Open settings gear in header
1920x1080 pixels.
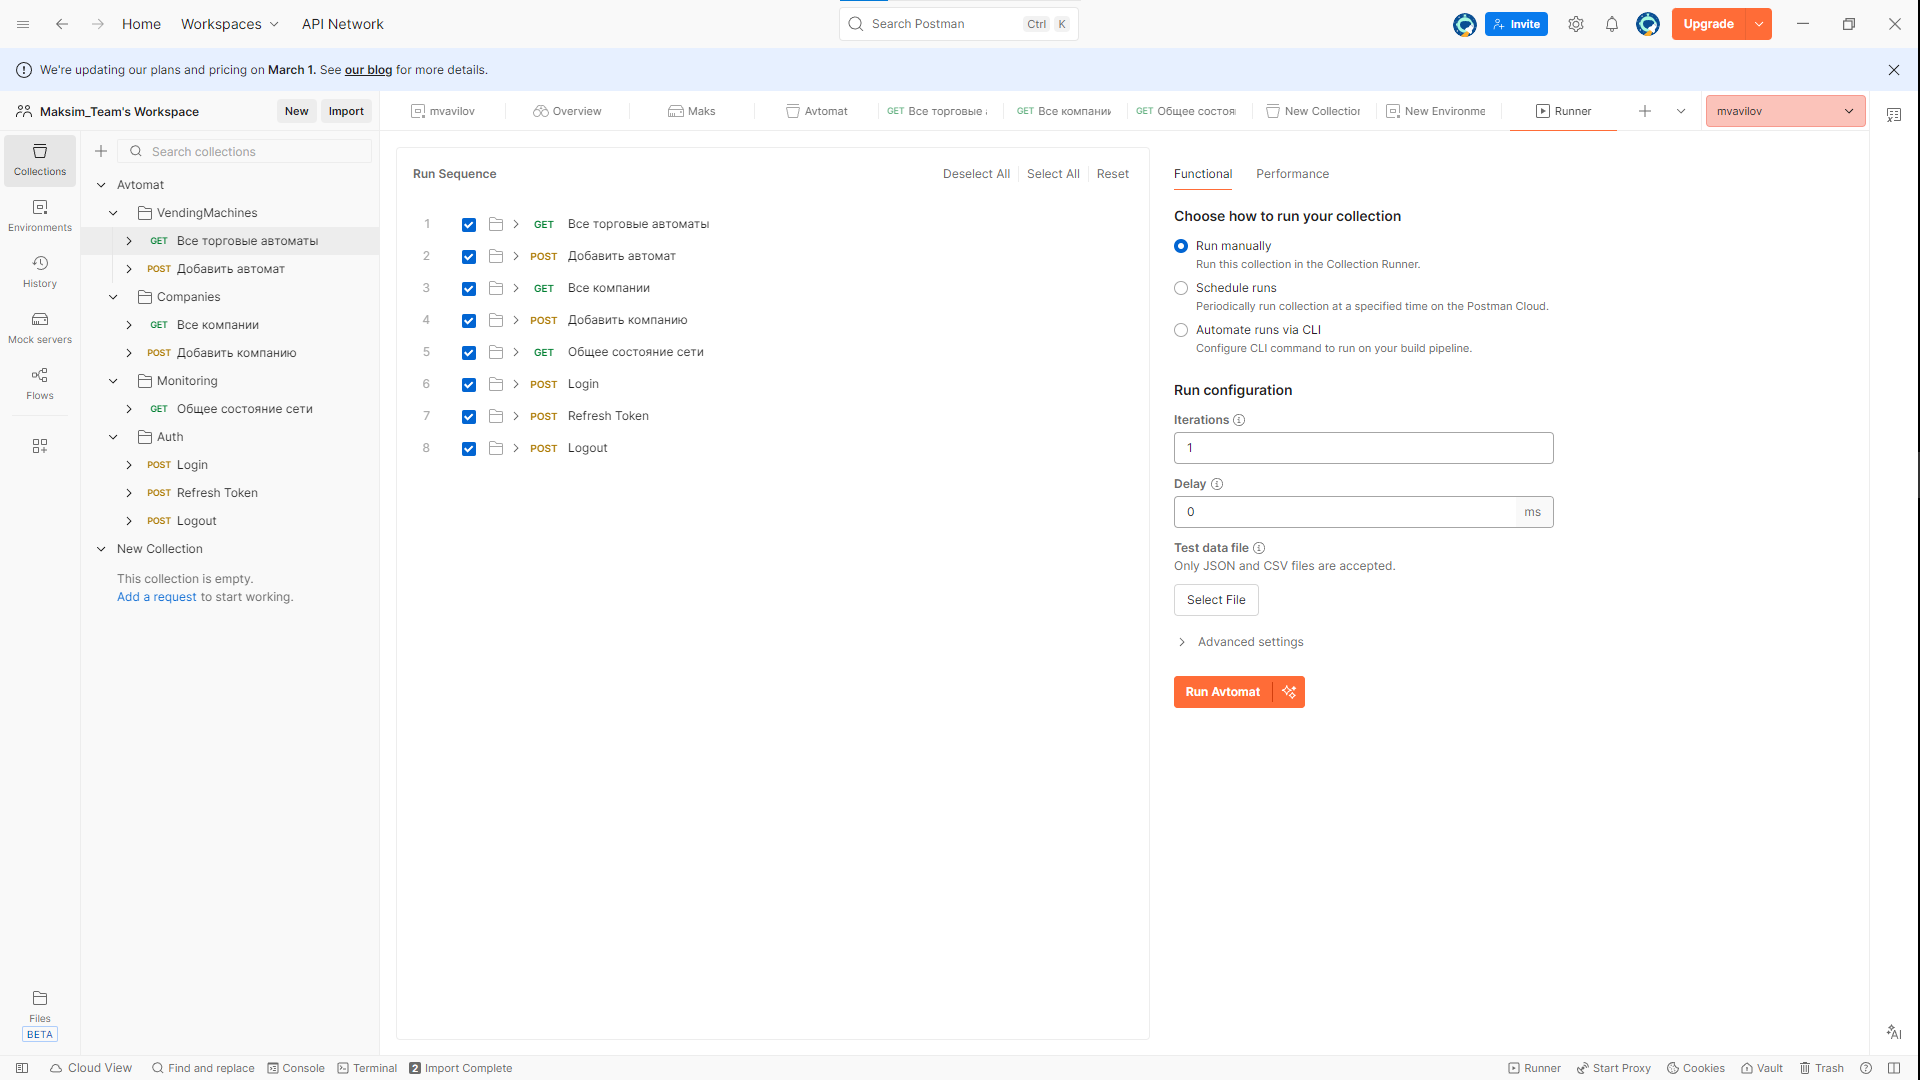1576,24
